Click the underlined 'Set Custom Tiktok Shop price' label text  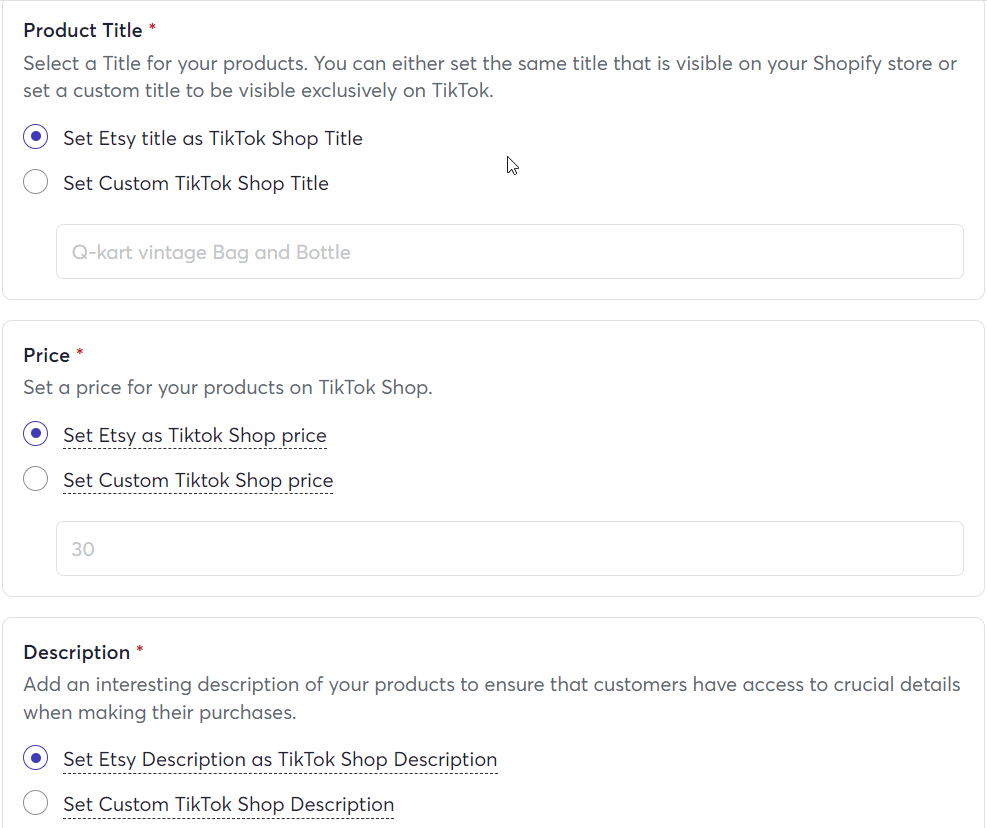point(198,480)
